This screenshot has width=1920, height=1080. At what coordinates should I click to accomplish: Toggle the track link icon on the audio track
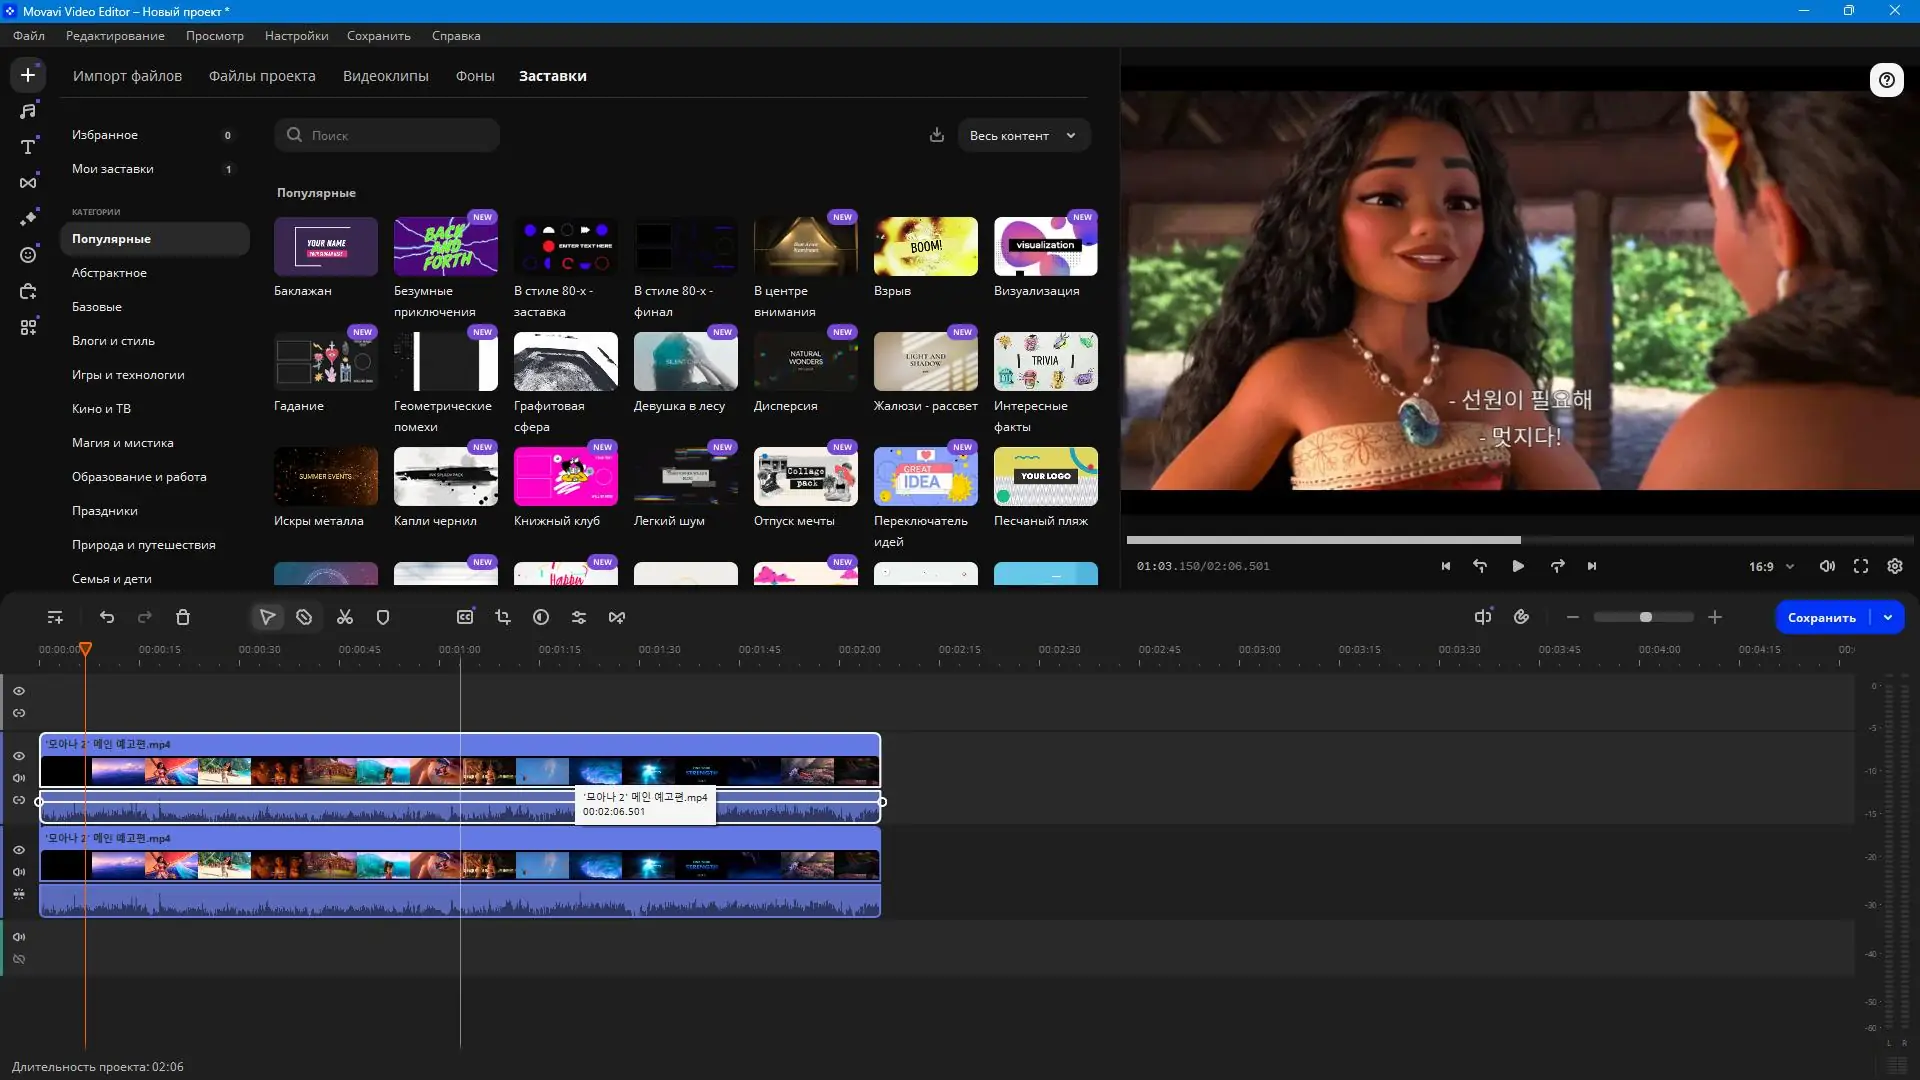point(19,800)
